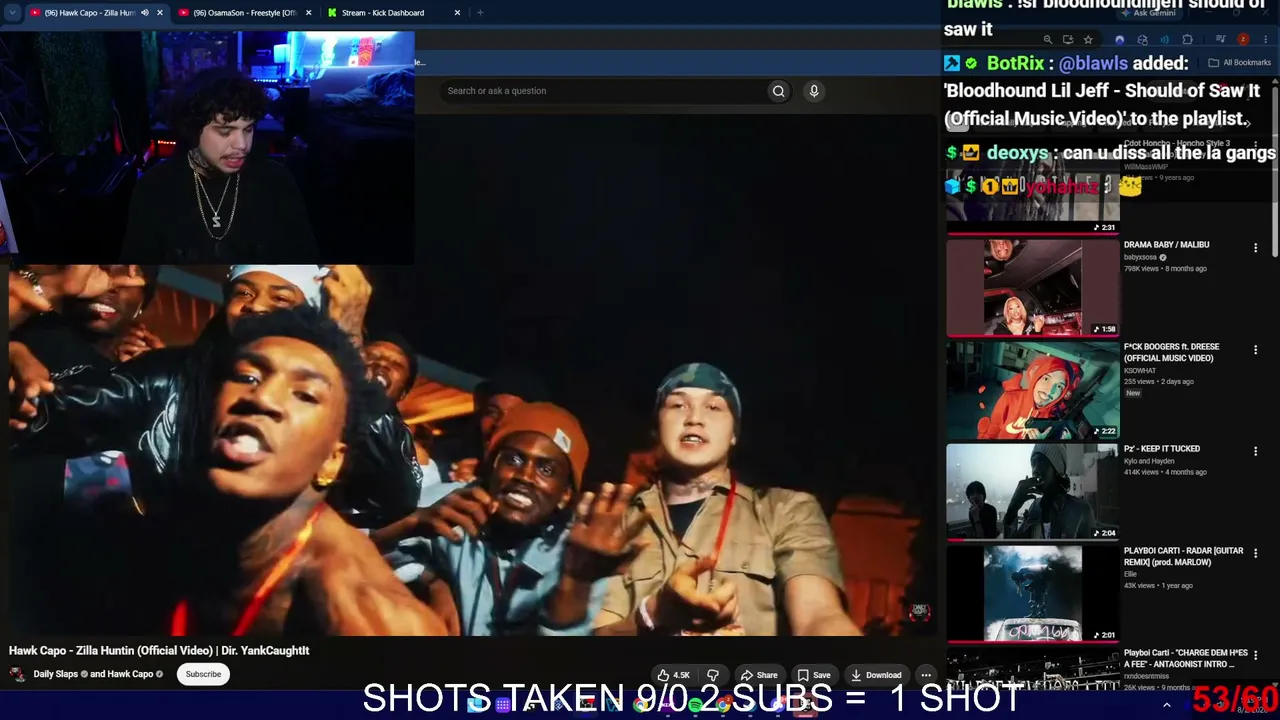The height and width of the screenshot is (720, 1280).
Task: Click the Zilla Huntin video title
Action: [x=159, y=650]
